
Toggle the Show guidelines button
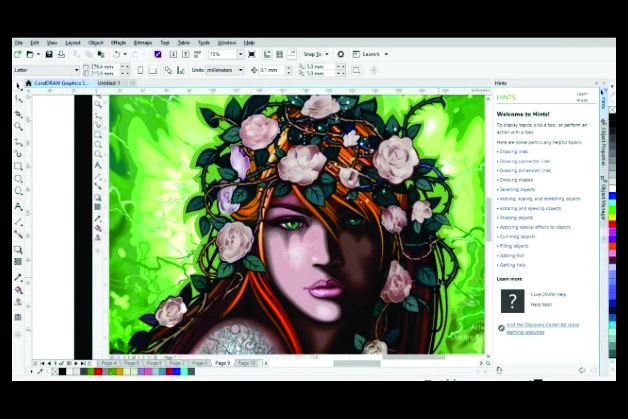[292, 54]
